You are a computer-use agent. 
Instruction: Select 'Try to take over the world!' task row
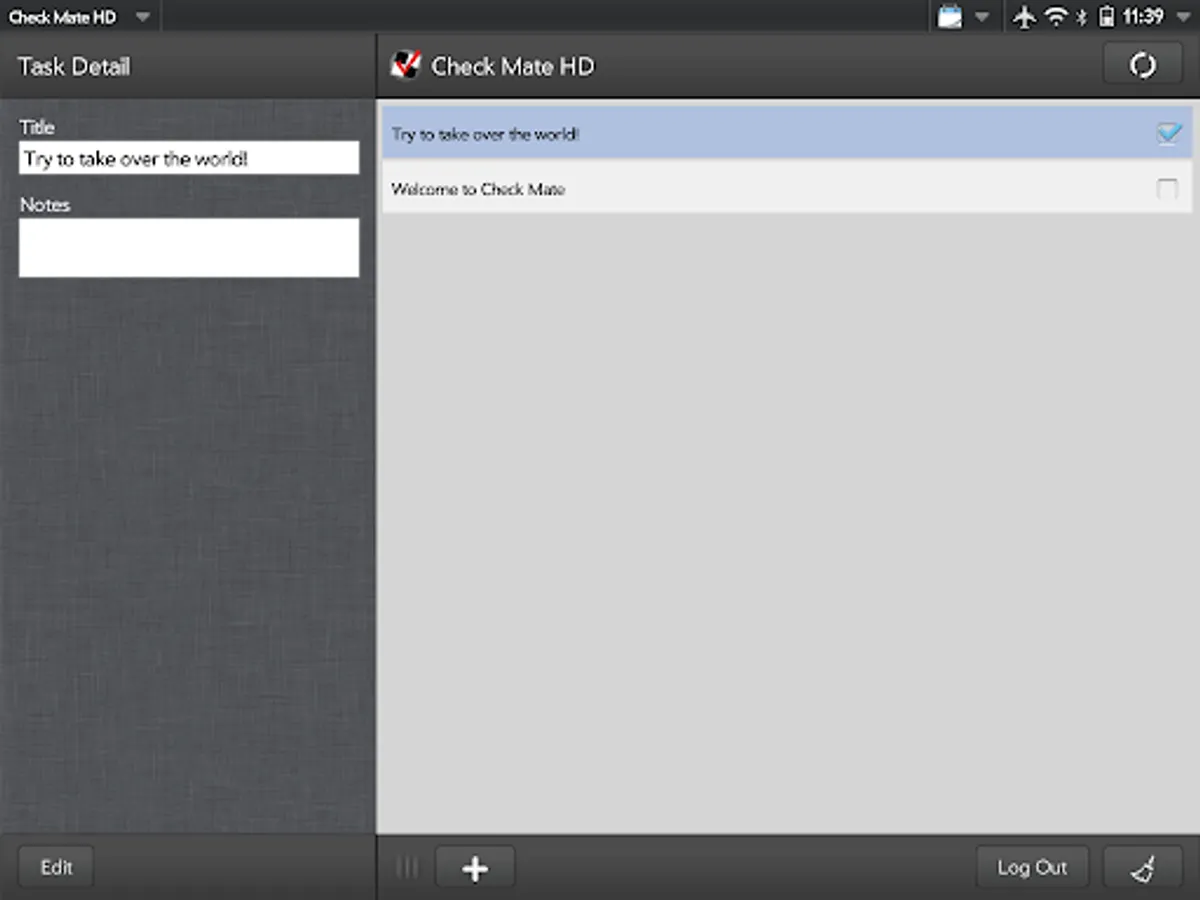787,133
